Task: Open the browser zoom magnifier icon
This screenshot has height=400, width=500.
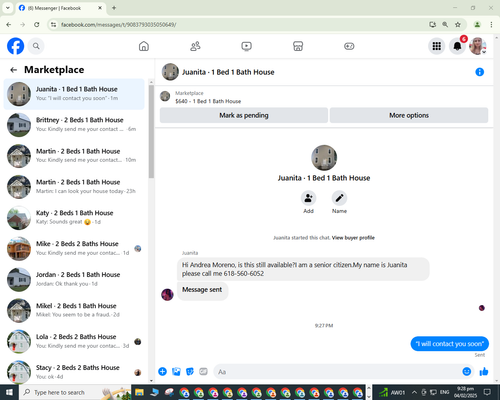Action: pos(445,24)
